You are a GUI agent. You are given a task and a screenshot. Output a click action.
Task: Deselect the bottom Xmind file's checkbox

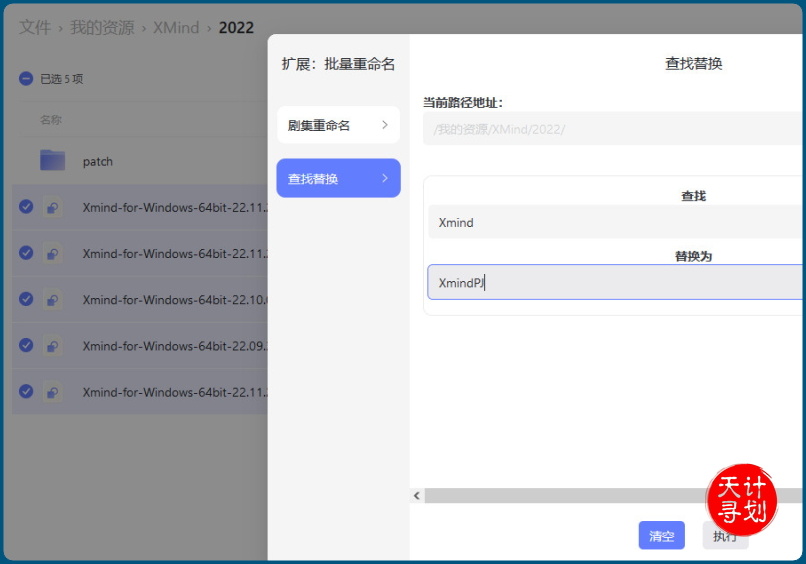pos(26,391)
